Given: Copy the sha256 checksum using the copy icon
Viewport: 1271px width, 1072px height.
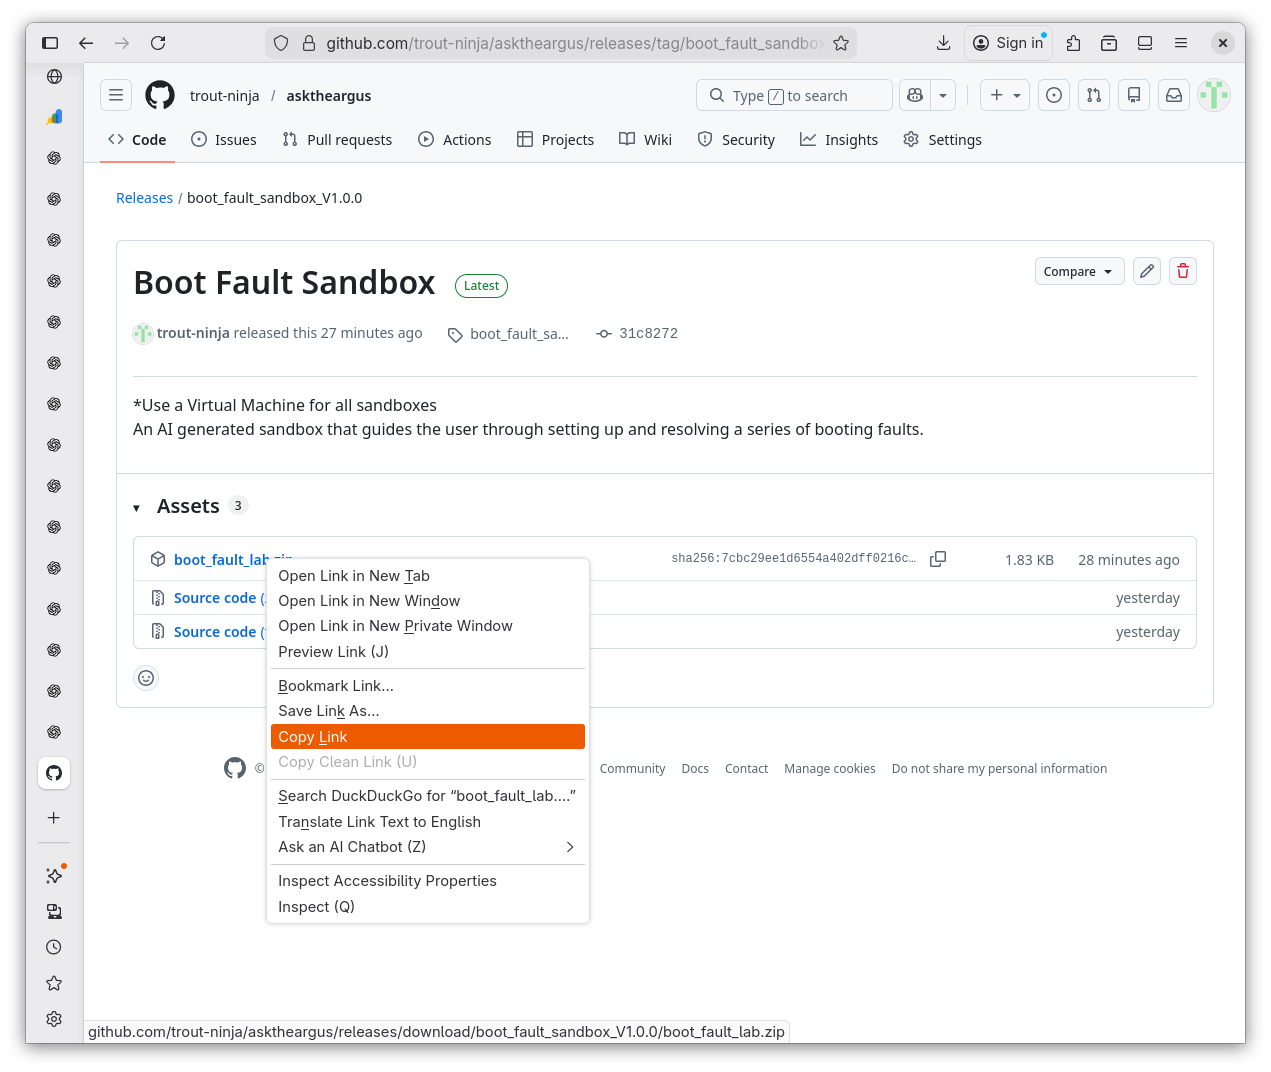Looking at the screenshot, I should [937, 559].
